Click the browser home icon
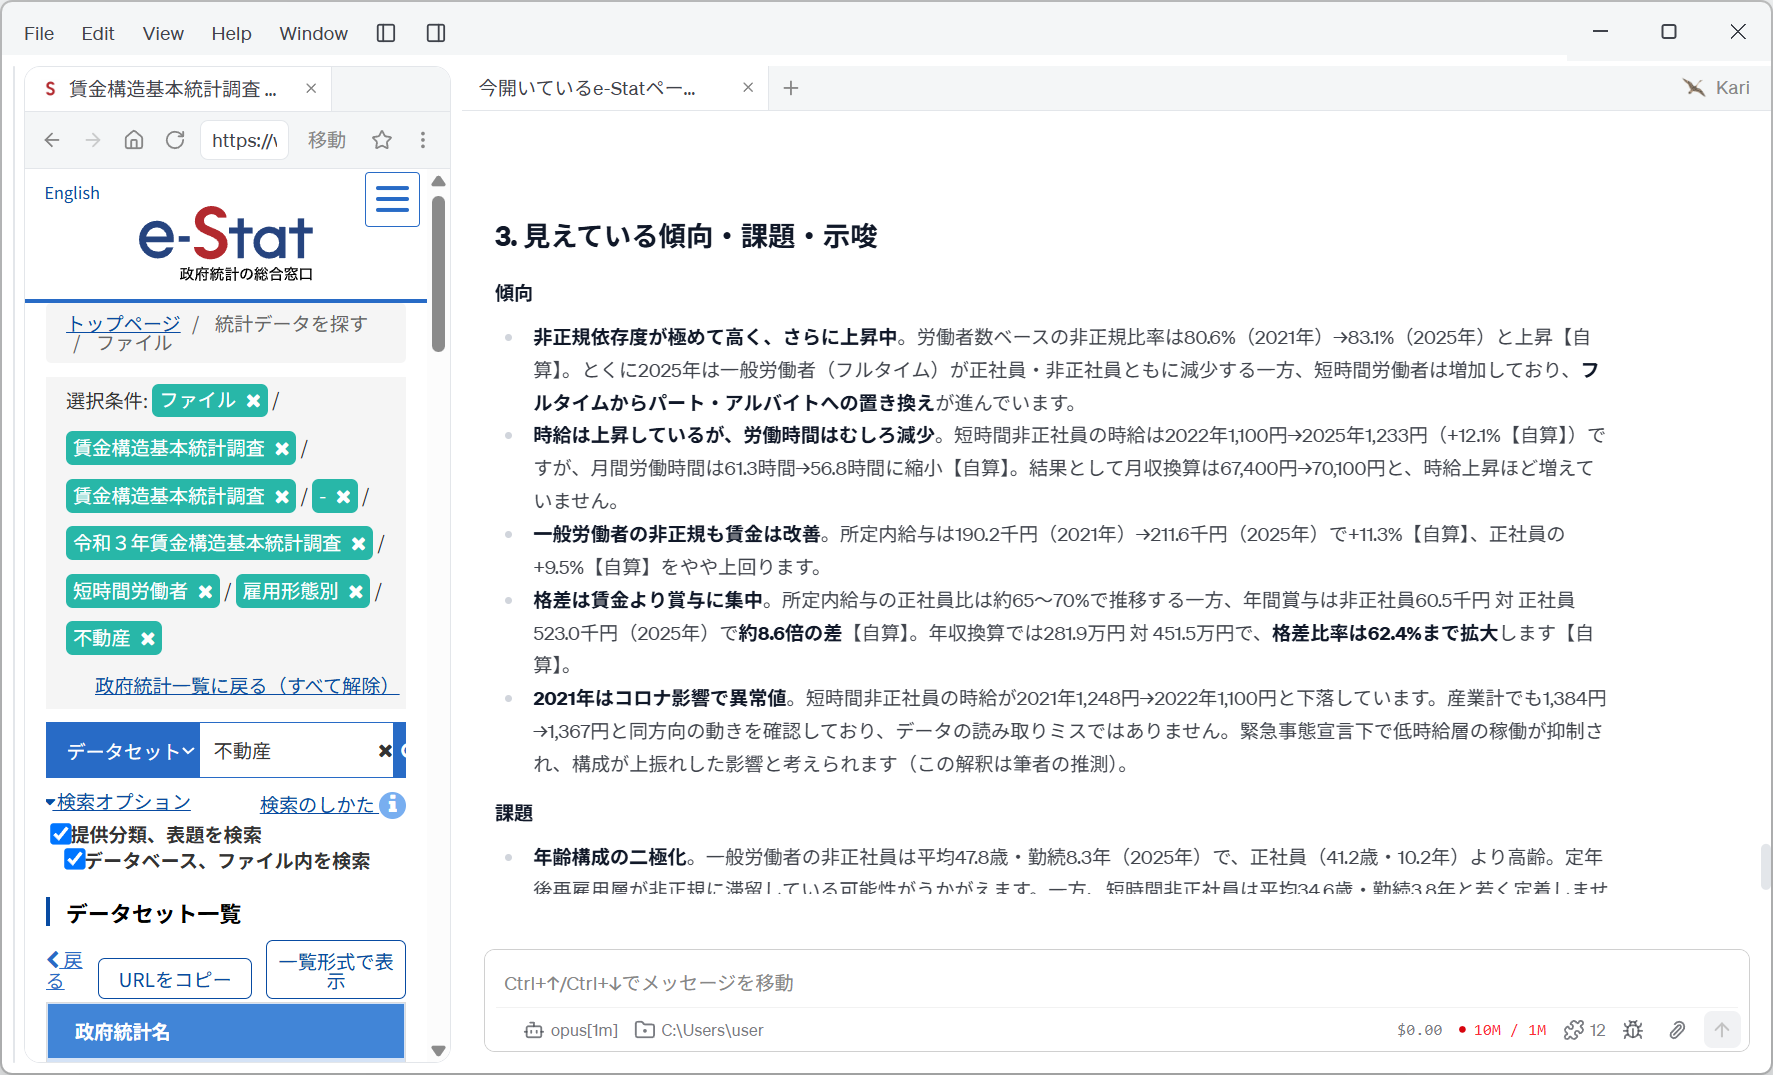The width and height of the screenshot is (1773, 1075). click(134, 140)
